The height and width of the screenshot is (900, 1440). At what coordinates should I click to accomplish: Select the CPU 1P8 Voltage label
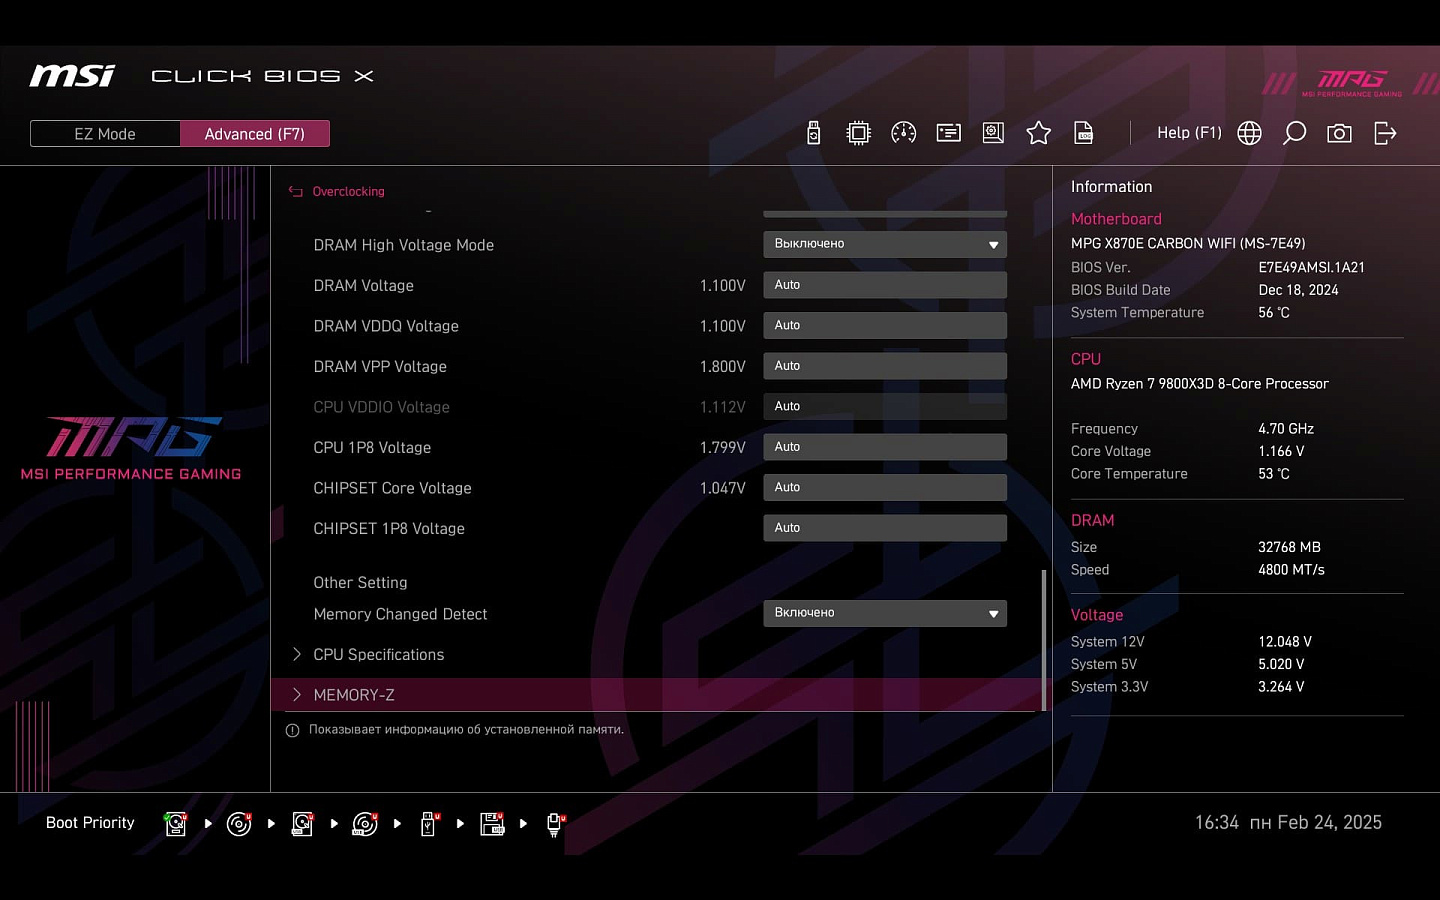(x=372, y=448)
